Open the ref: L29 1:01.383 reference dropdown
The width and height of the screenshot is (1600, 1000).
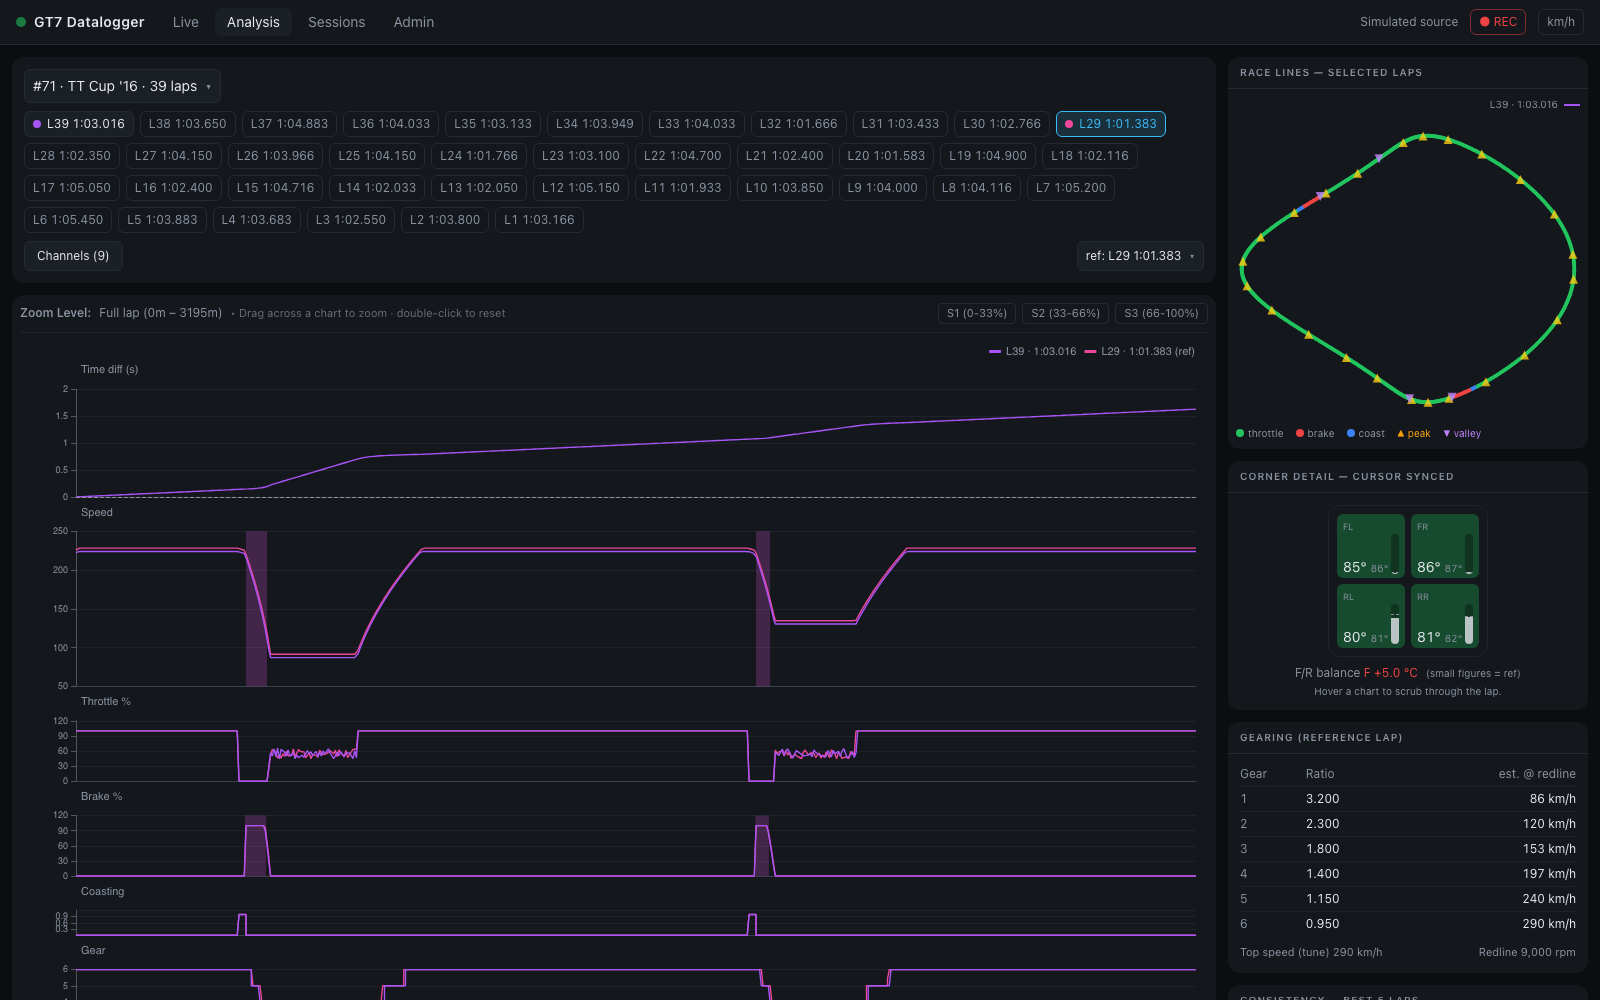tap(1140, 256)
